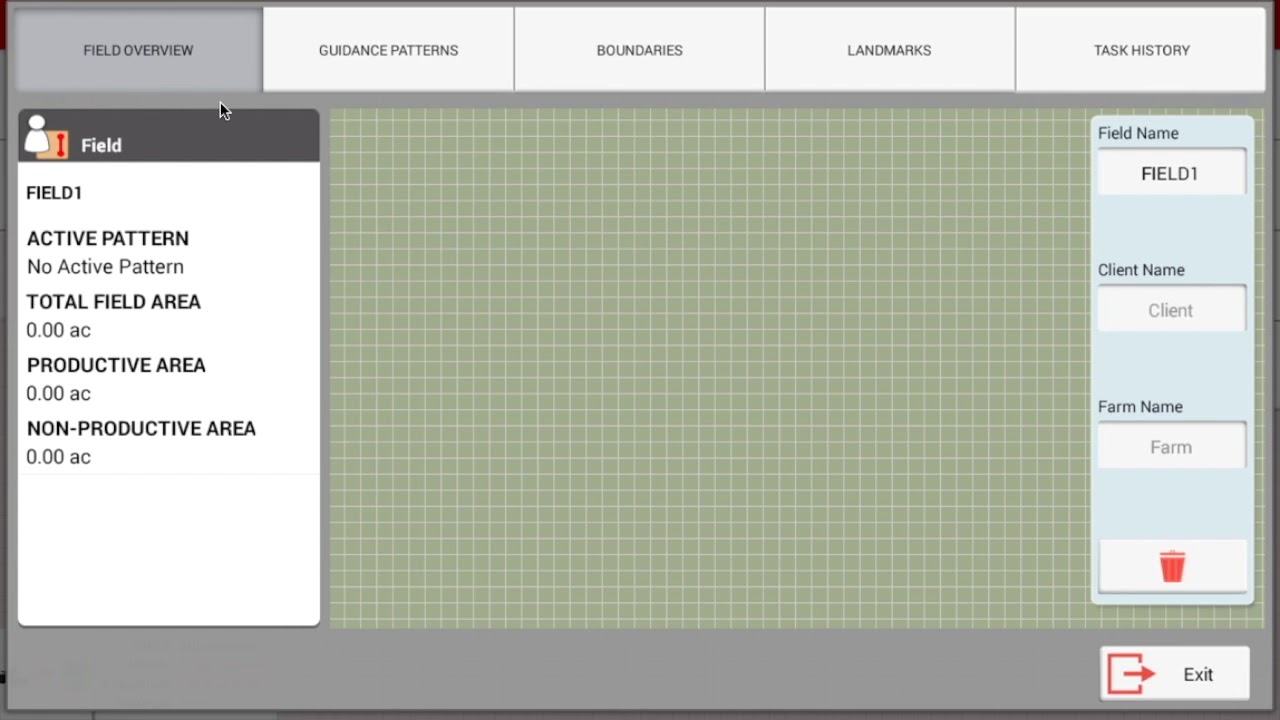
Task: Click the Field panel header bar
Action: pyautogui.click(x=169, y=136)
